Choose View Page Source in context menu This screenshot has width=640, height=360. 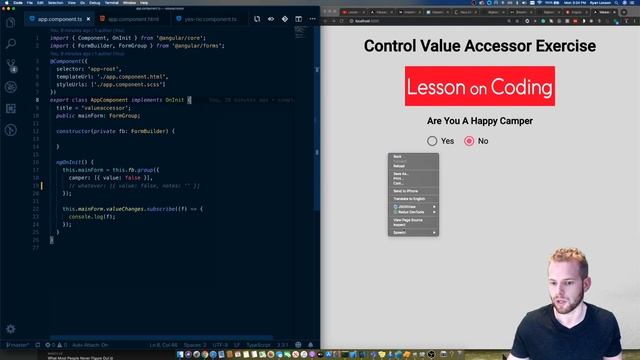[413, 220]
